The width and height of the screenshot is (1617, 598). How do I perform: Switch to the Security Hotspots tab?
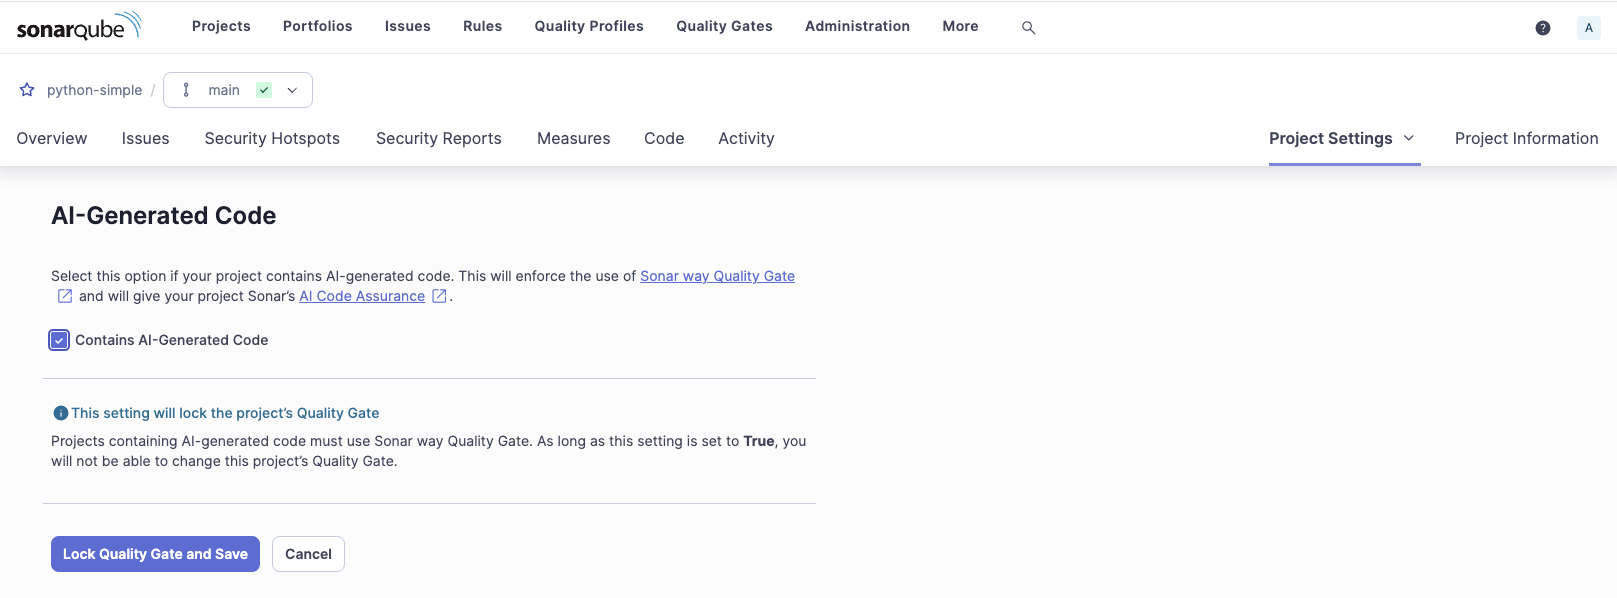point(272,139)
